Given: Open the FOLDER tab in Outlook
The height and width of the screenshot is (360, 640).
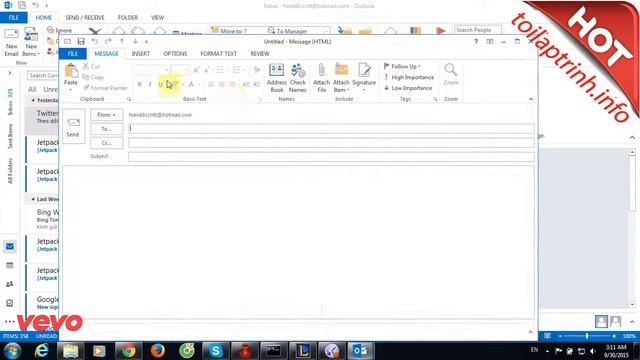Looking at the screenshot, I should [x=128, y=18].
